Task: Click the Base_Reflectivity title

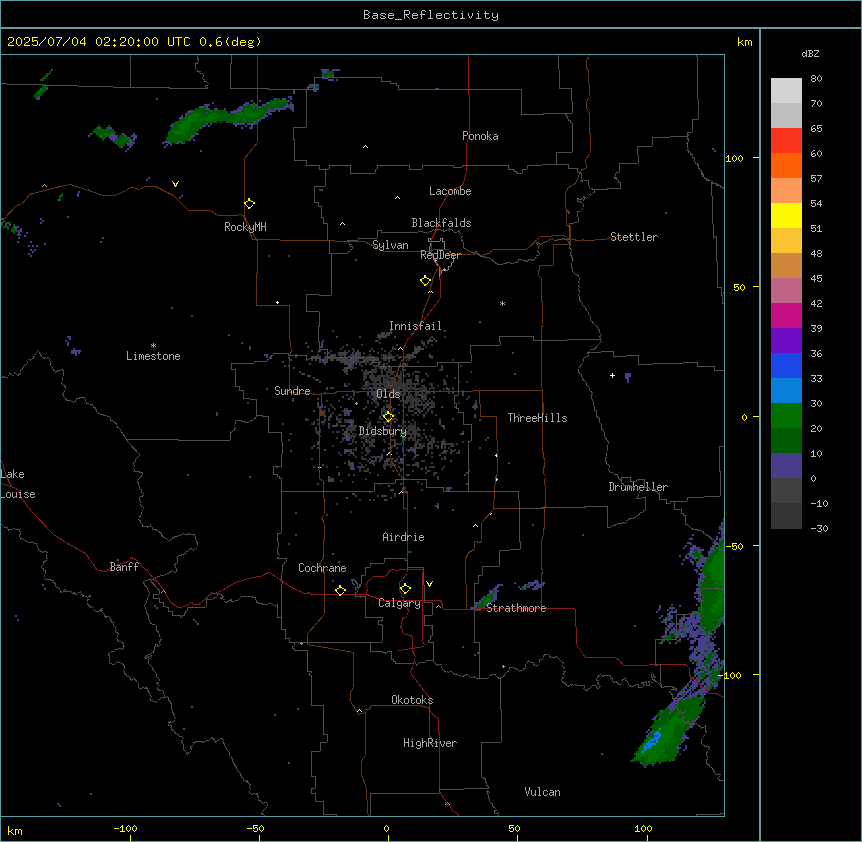Action: 431,15
